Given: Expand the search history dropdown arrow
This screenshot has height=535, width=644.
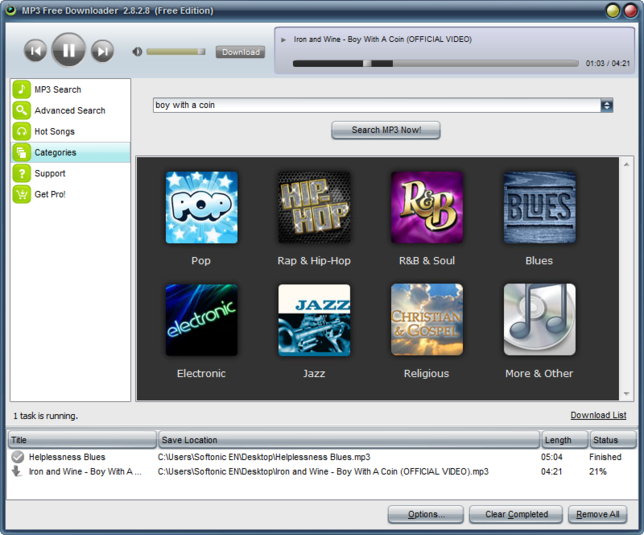Looking at the screenshot, I should (x=607, y=106).
